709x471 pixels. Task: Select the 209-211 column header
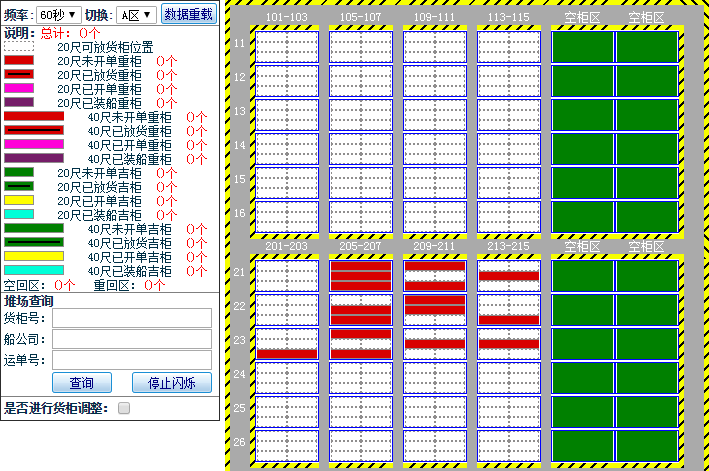point(434,245)
